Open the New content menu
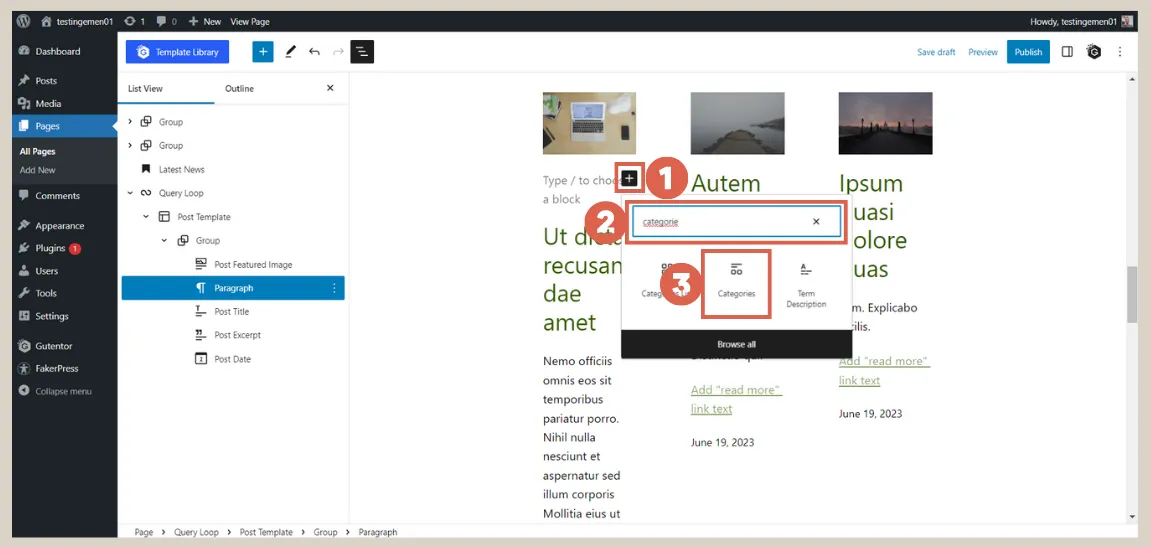The image size is (1151, 547). 205,21
